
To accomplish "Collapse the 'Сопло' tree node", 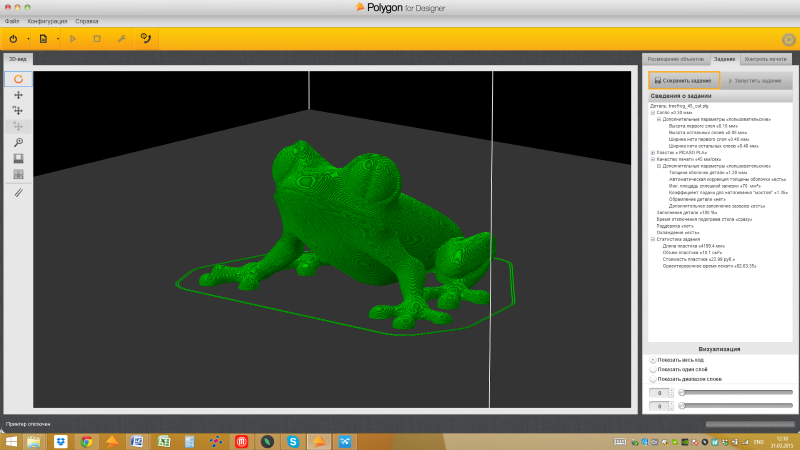I will tap(653, 113).
